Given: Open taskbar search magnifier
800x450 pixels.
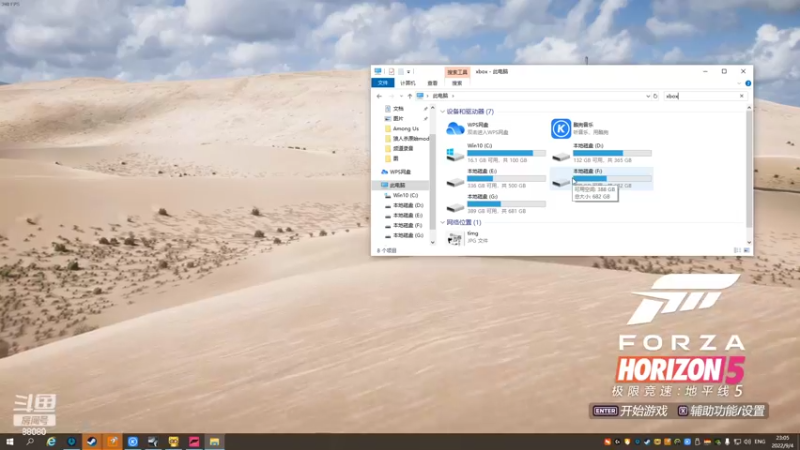Looking at the screenshot, I should (x=30, y=441).
